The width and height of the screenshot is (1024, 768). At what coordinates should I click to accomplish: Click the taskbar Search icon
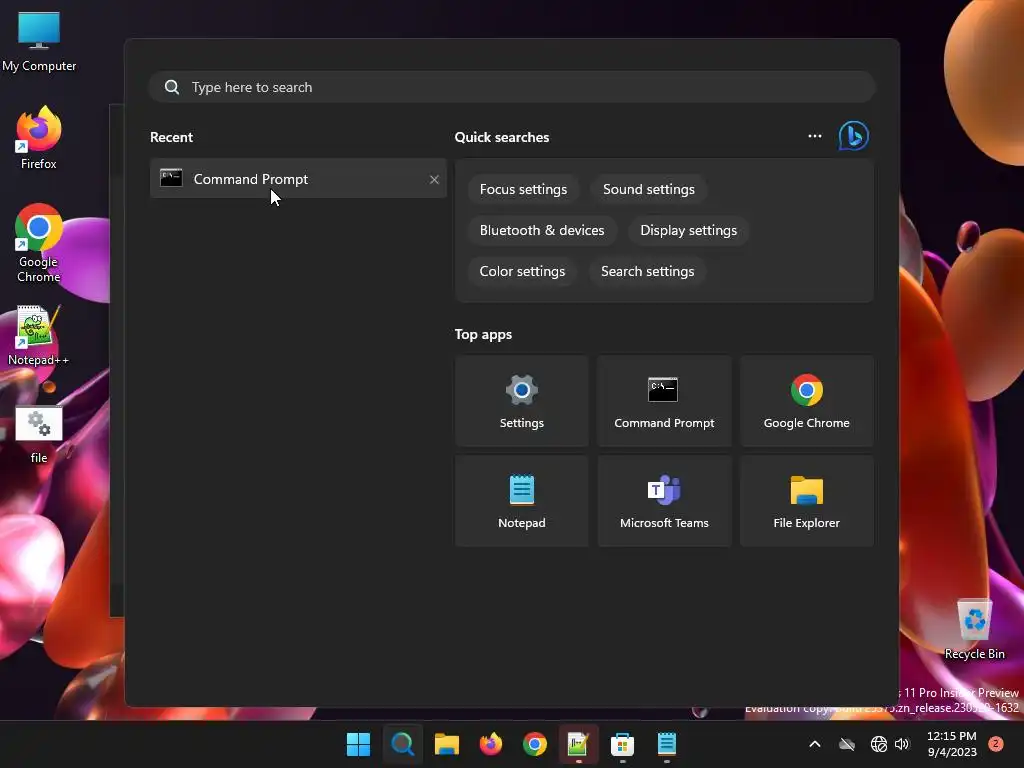(402, 744)
